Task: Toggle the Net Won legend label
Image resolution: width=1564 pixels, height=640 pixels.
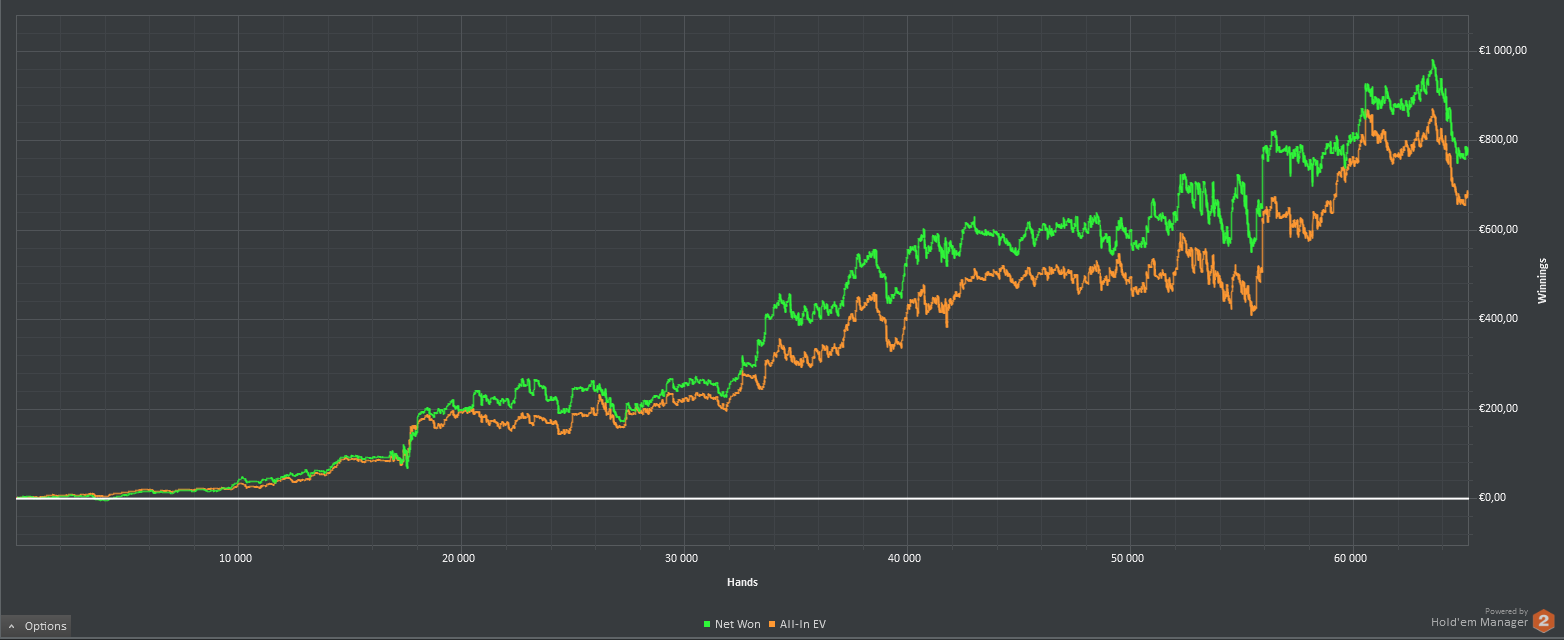Action: [737, 625]
